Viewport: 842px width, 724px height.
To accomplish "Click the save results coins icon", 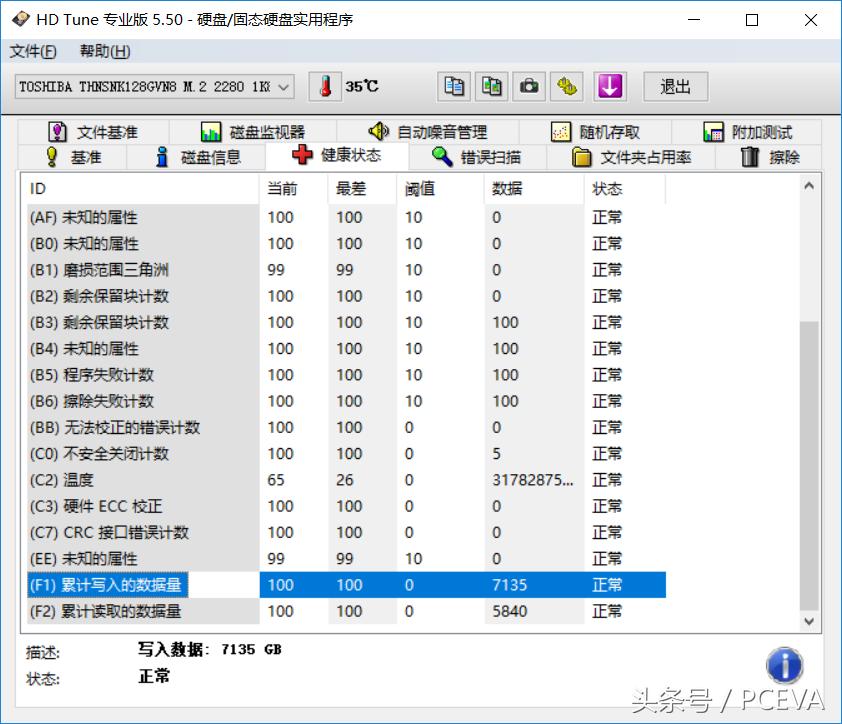I will [567, 86].
